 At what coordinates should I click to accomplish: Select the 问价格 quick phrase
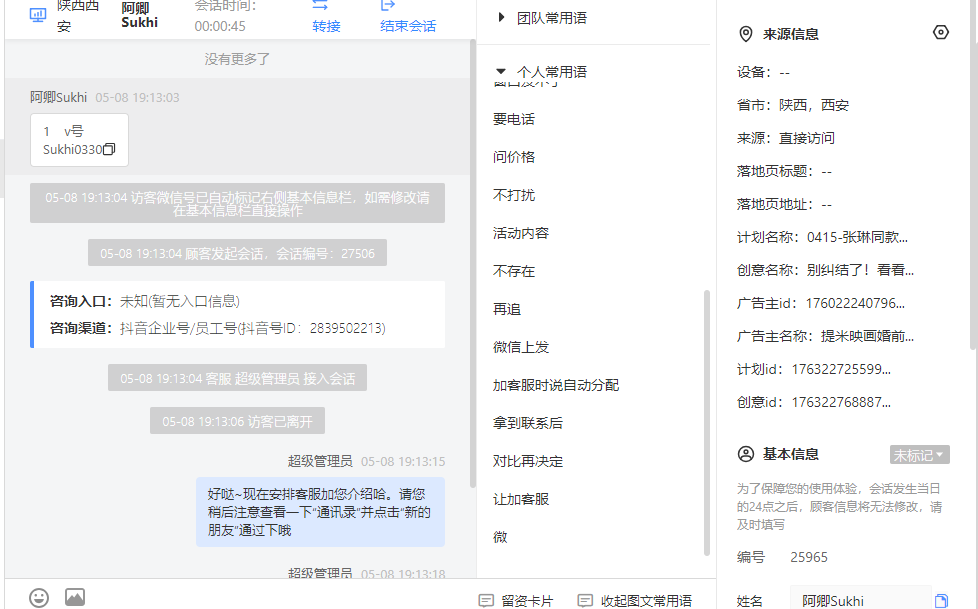[514, 157]
